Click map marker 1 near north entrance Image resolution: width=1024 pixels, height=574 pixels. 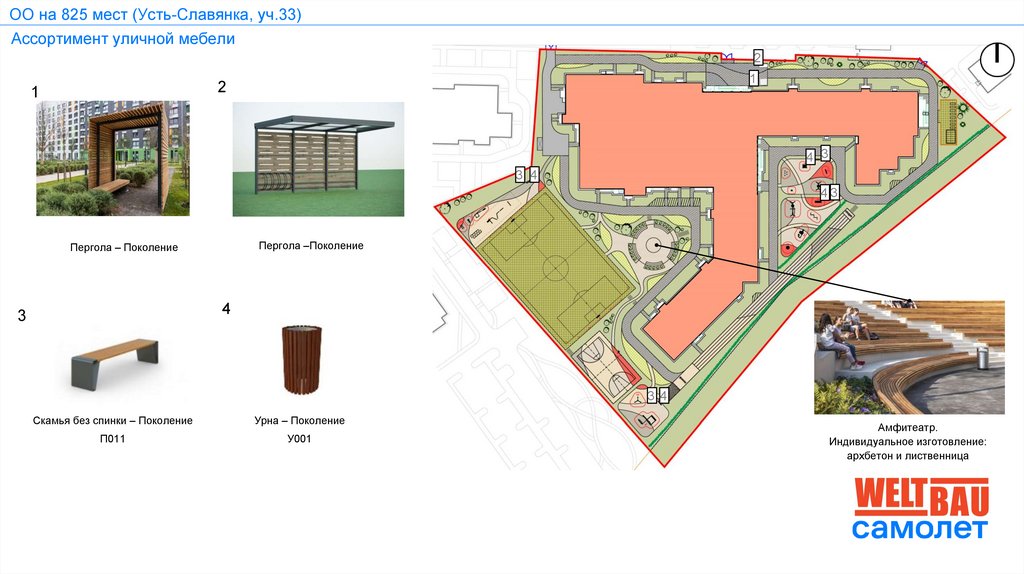pyautogui.click(x=754, y=79)
